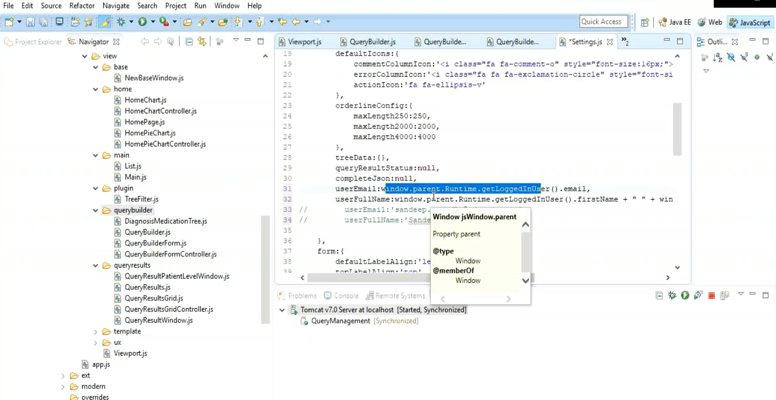Image resolution: width=776 pixels, height=400 pixels.
Task: Open the Refactor menu
Action: tap(84, 6)
